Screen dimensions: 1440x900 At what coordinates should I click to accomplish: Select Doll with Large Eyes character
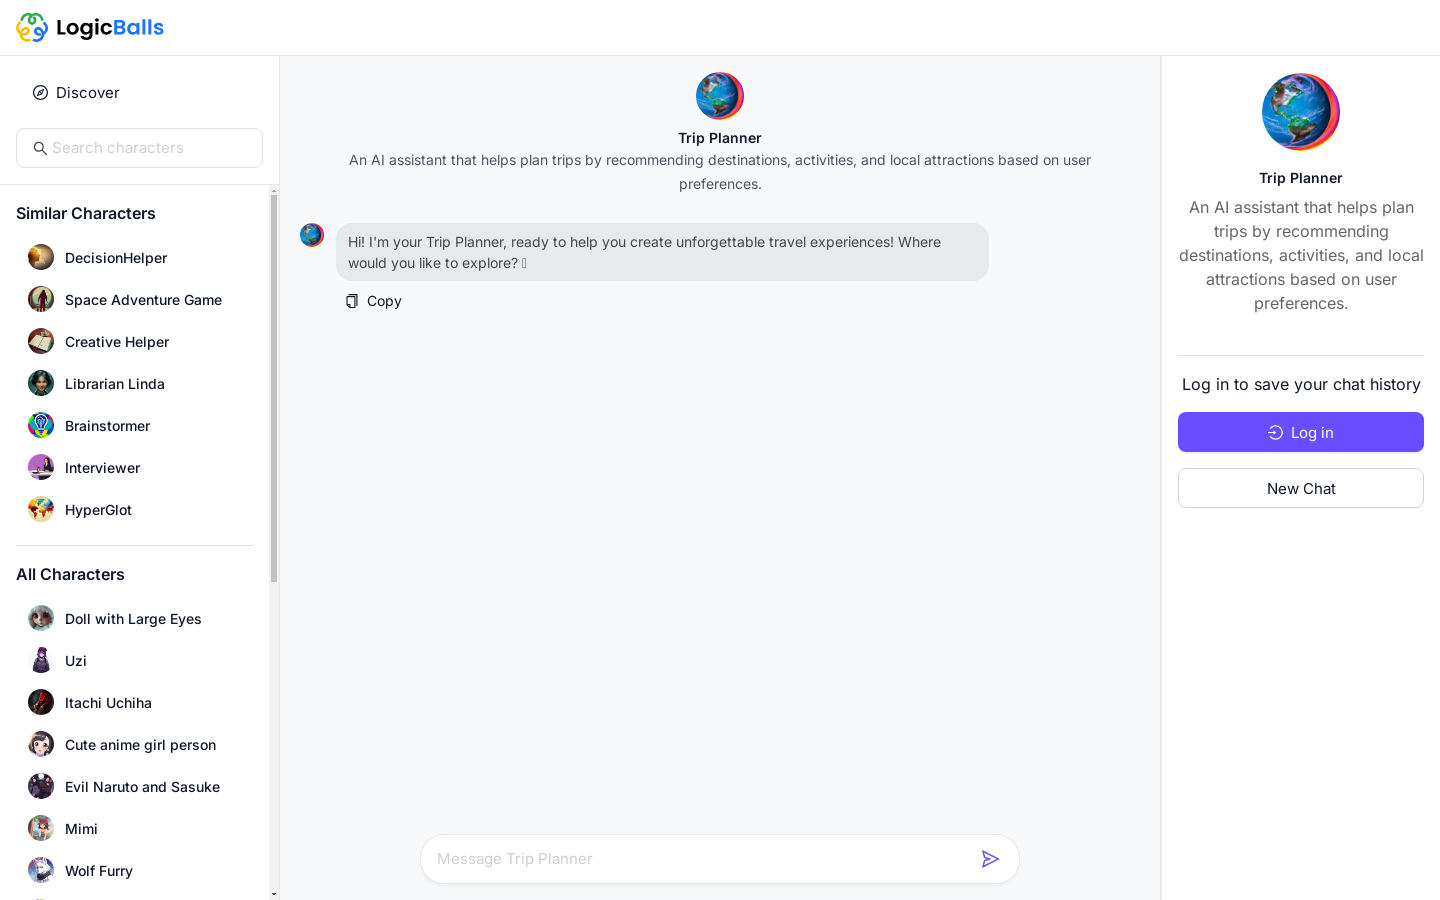click(x=134, y=619)
